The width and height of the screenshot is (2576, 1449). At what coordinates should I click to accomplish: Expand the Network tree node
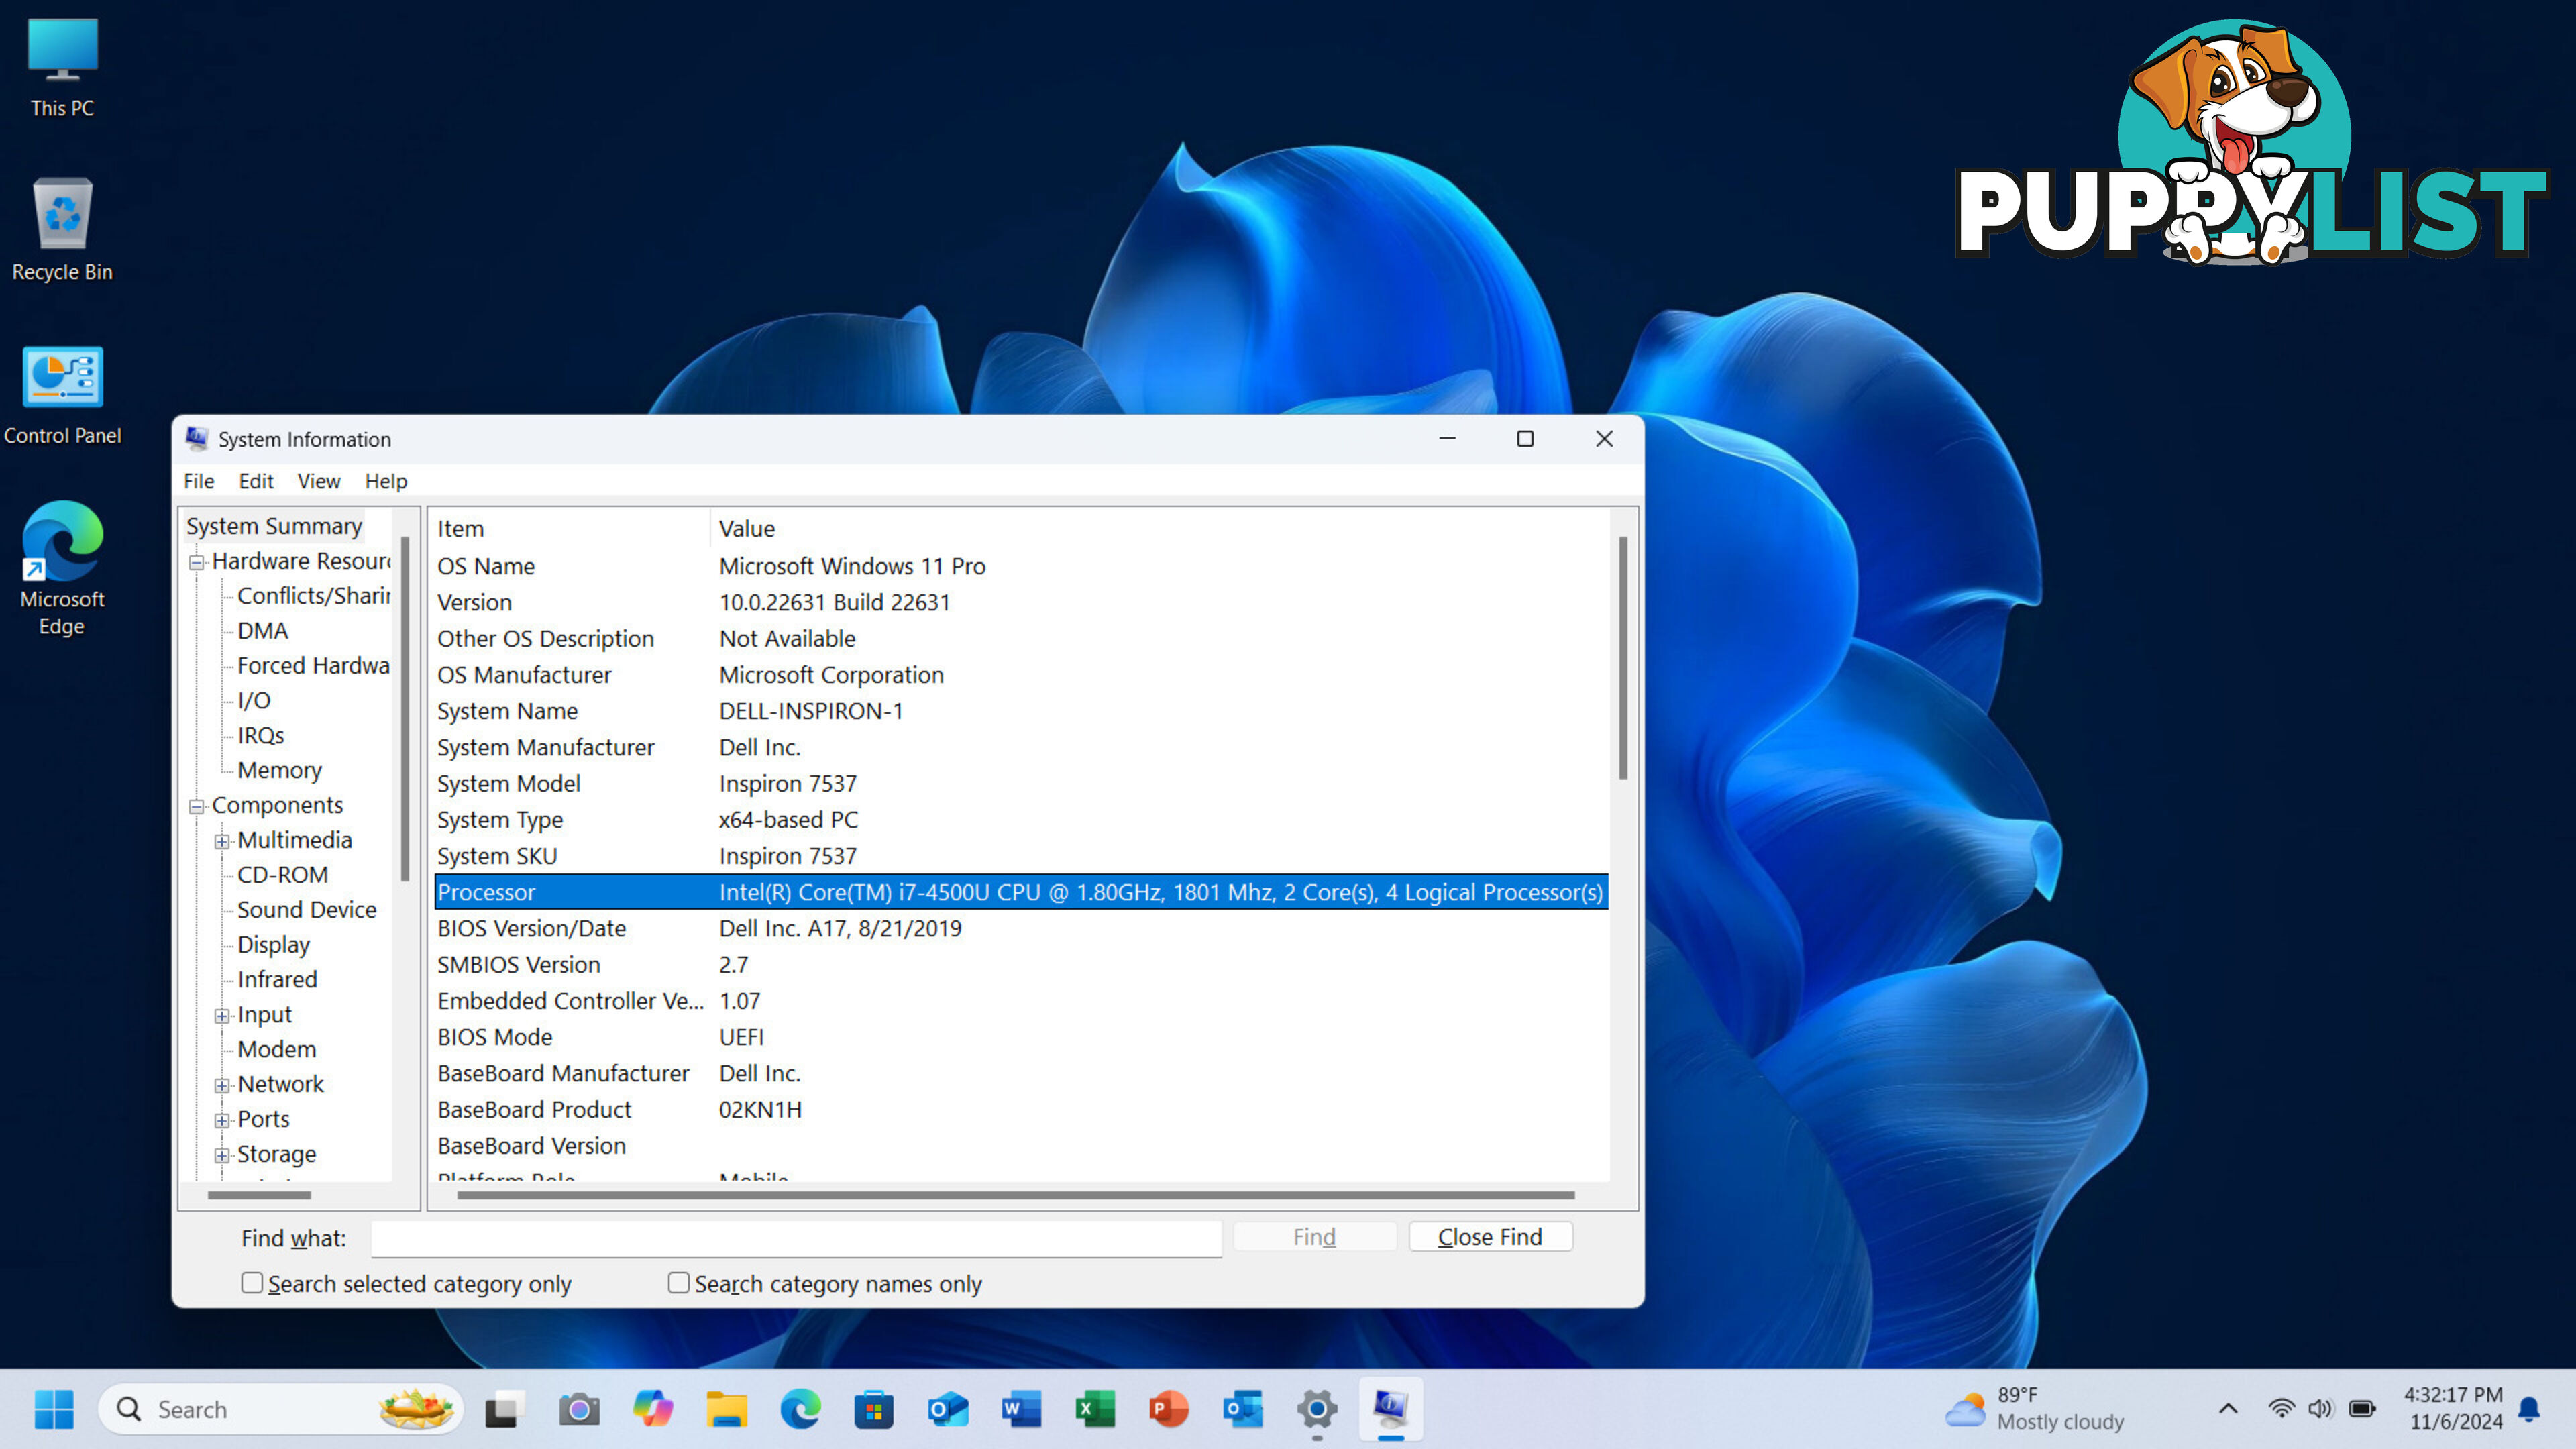[222, 1085]
